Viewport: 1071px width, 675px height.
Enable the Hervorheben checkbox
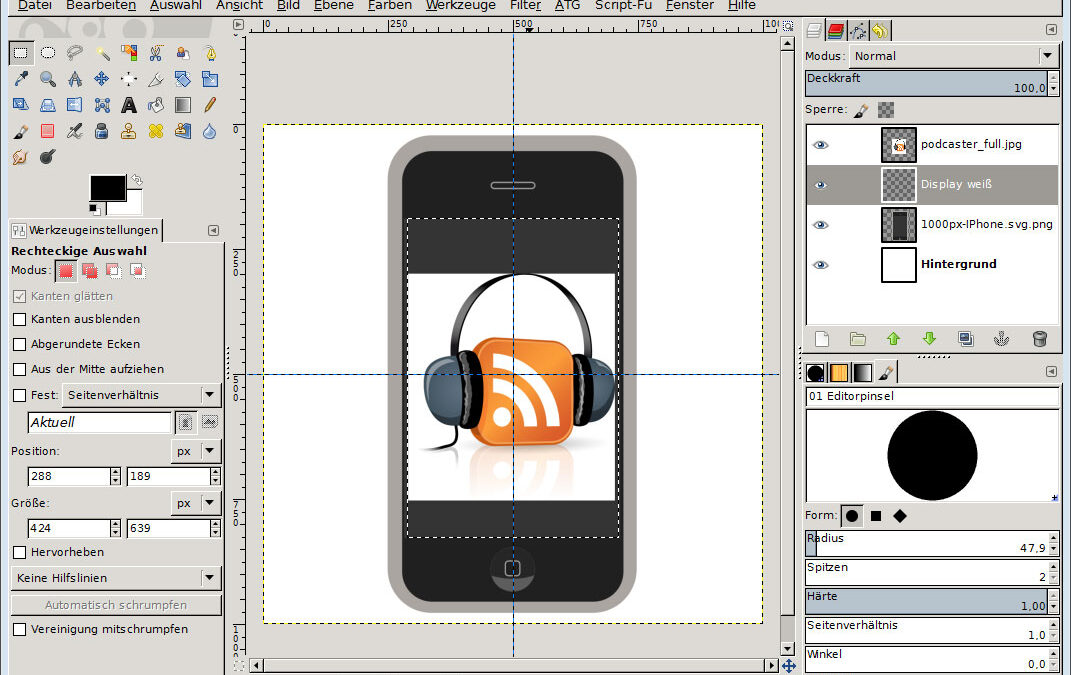coord(20,552)
